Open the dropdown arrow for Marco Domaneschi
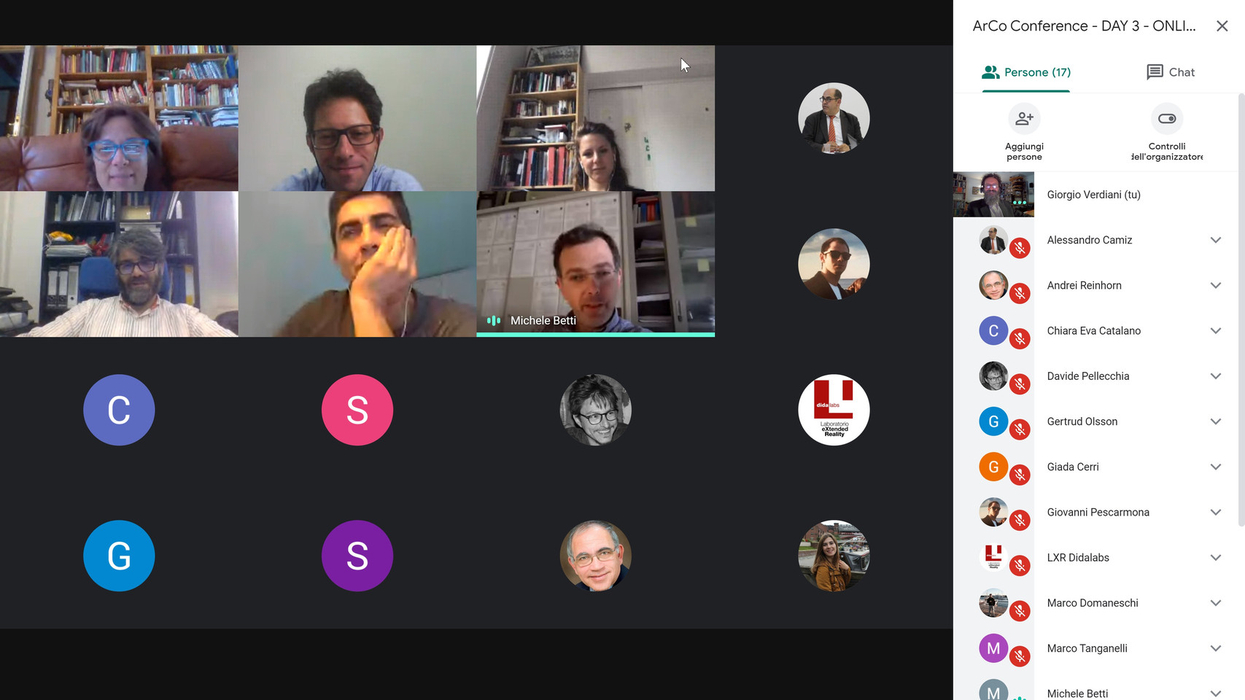This screenshot has width=1245, height=700. click(1216, 603)
